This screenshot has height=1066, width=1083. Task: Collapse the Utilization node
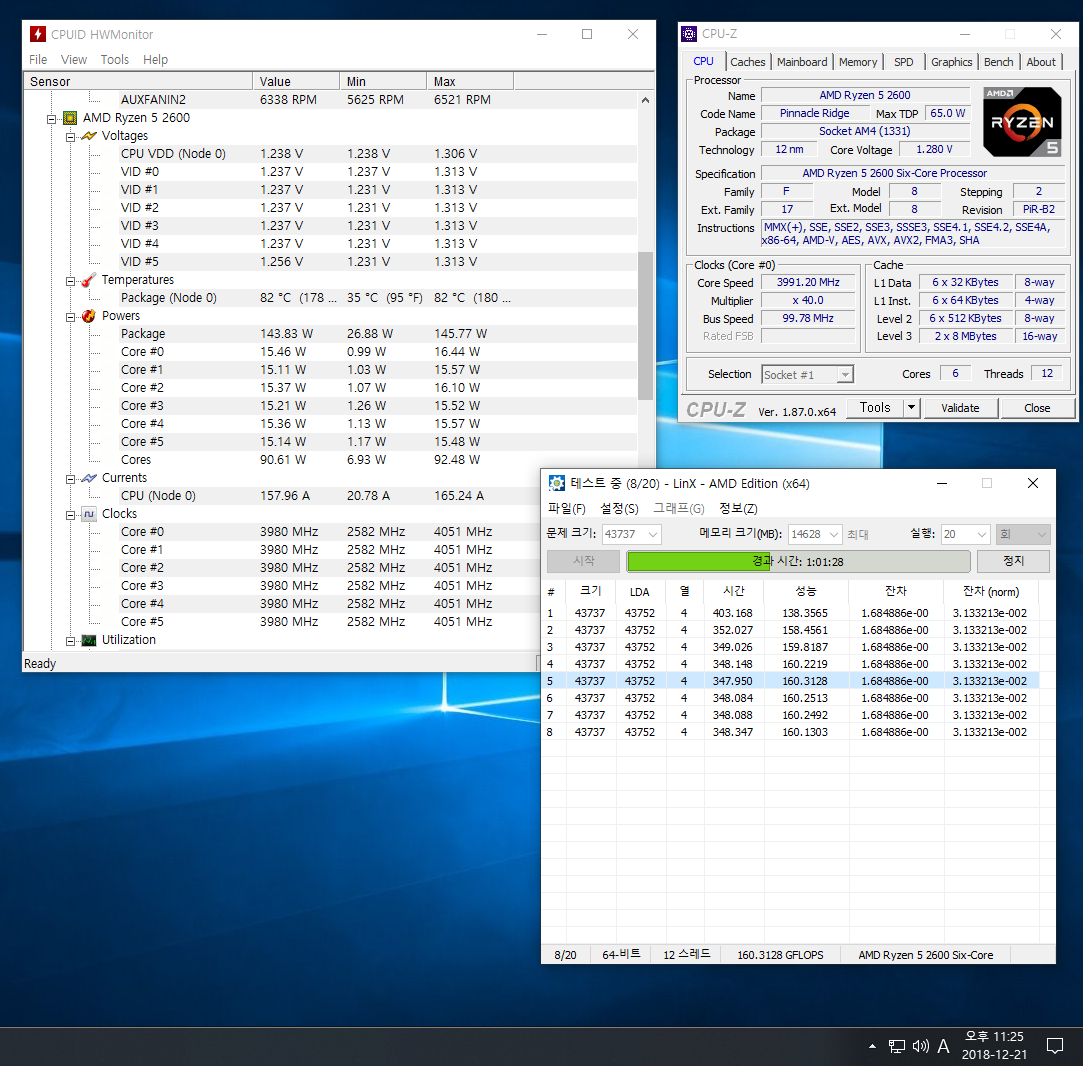point(70,641)
